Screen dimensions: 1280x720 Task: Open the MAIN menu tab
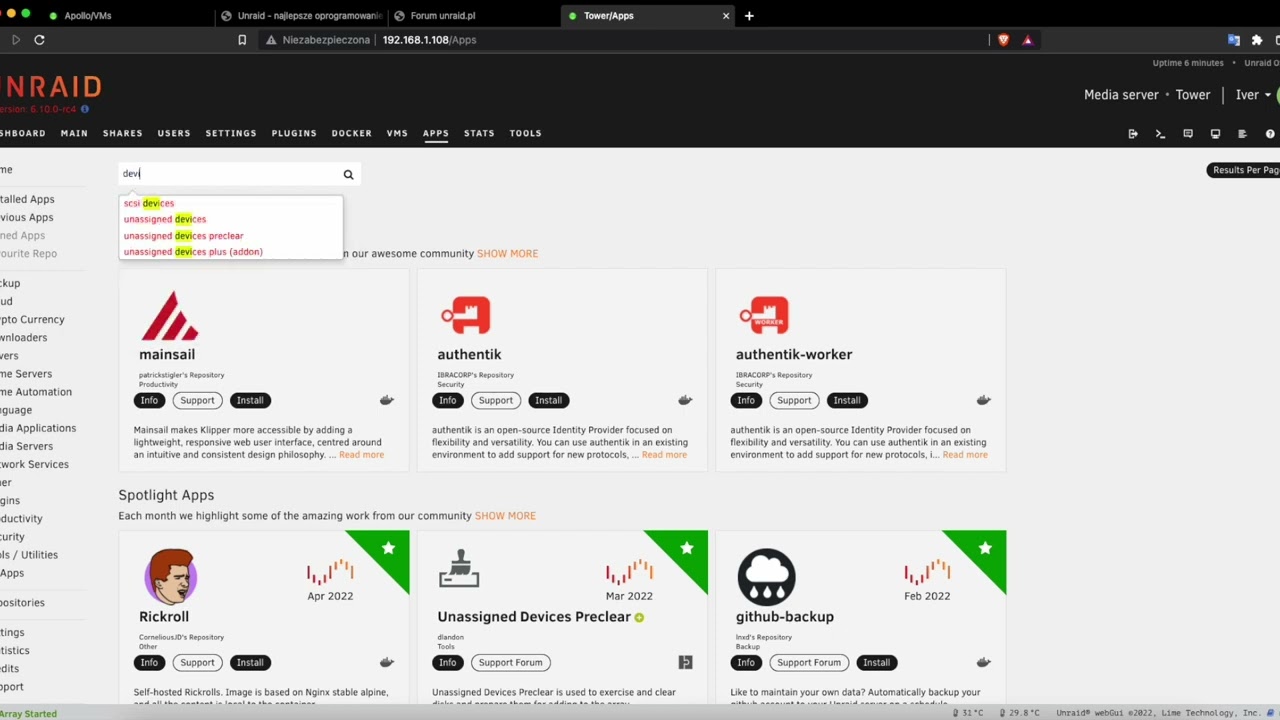[74, 133]
